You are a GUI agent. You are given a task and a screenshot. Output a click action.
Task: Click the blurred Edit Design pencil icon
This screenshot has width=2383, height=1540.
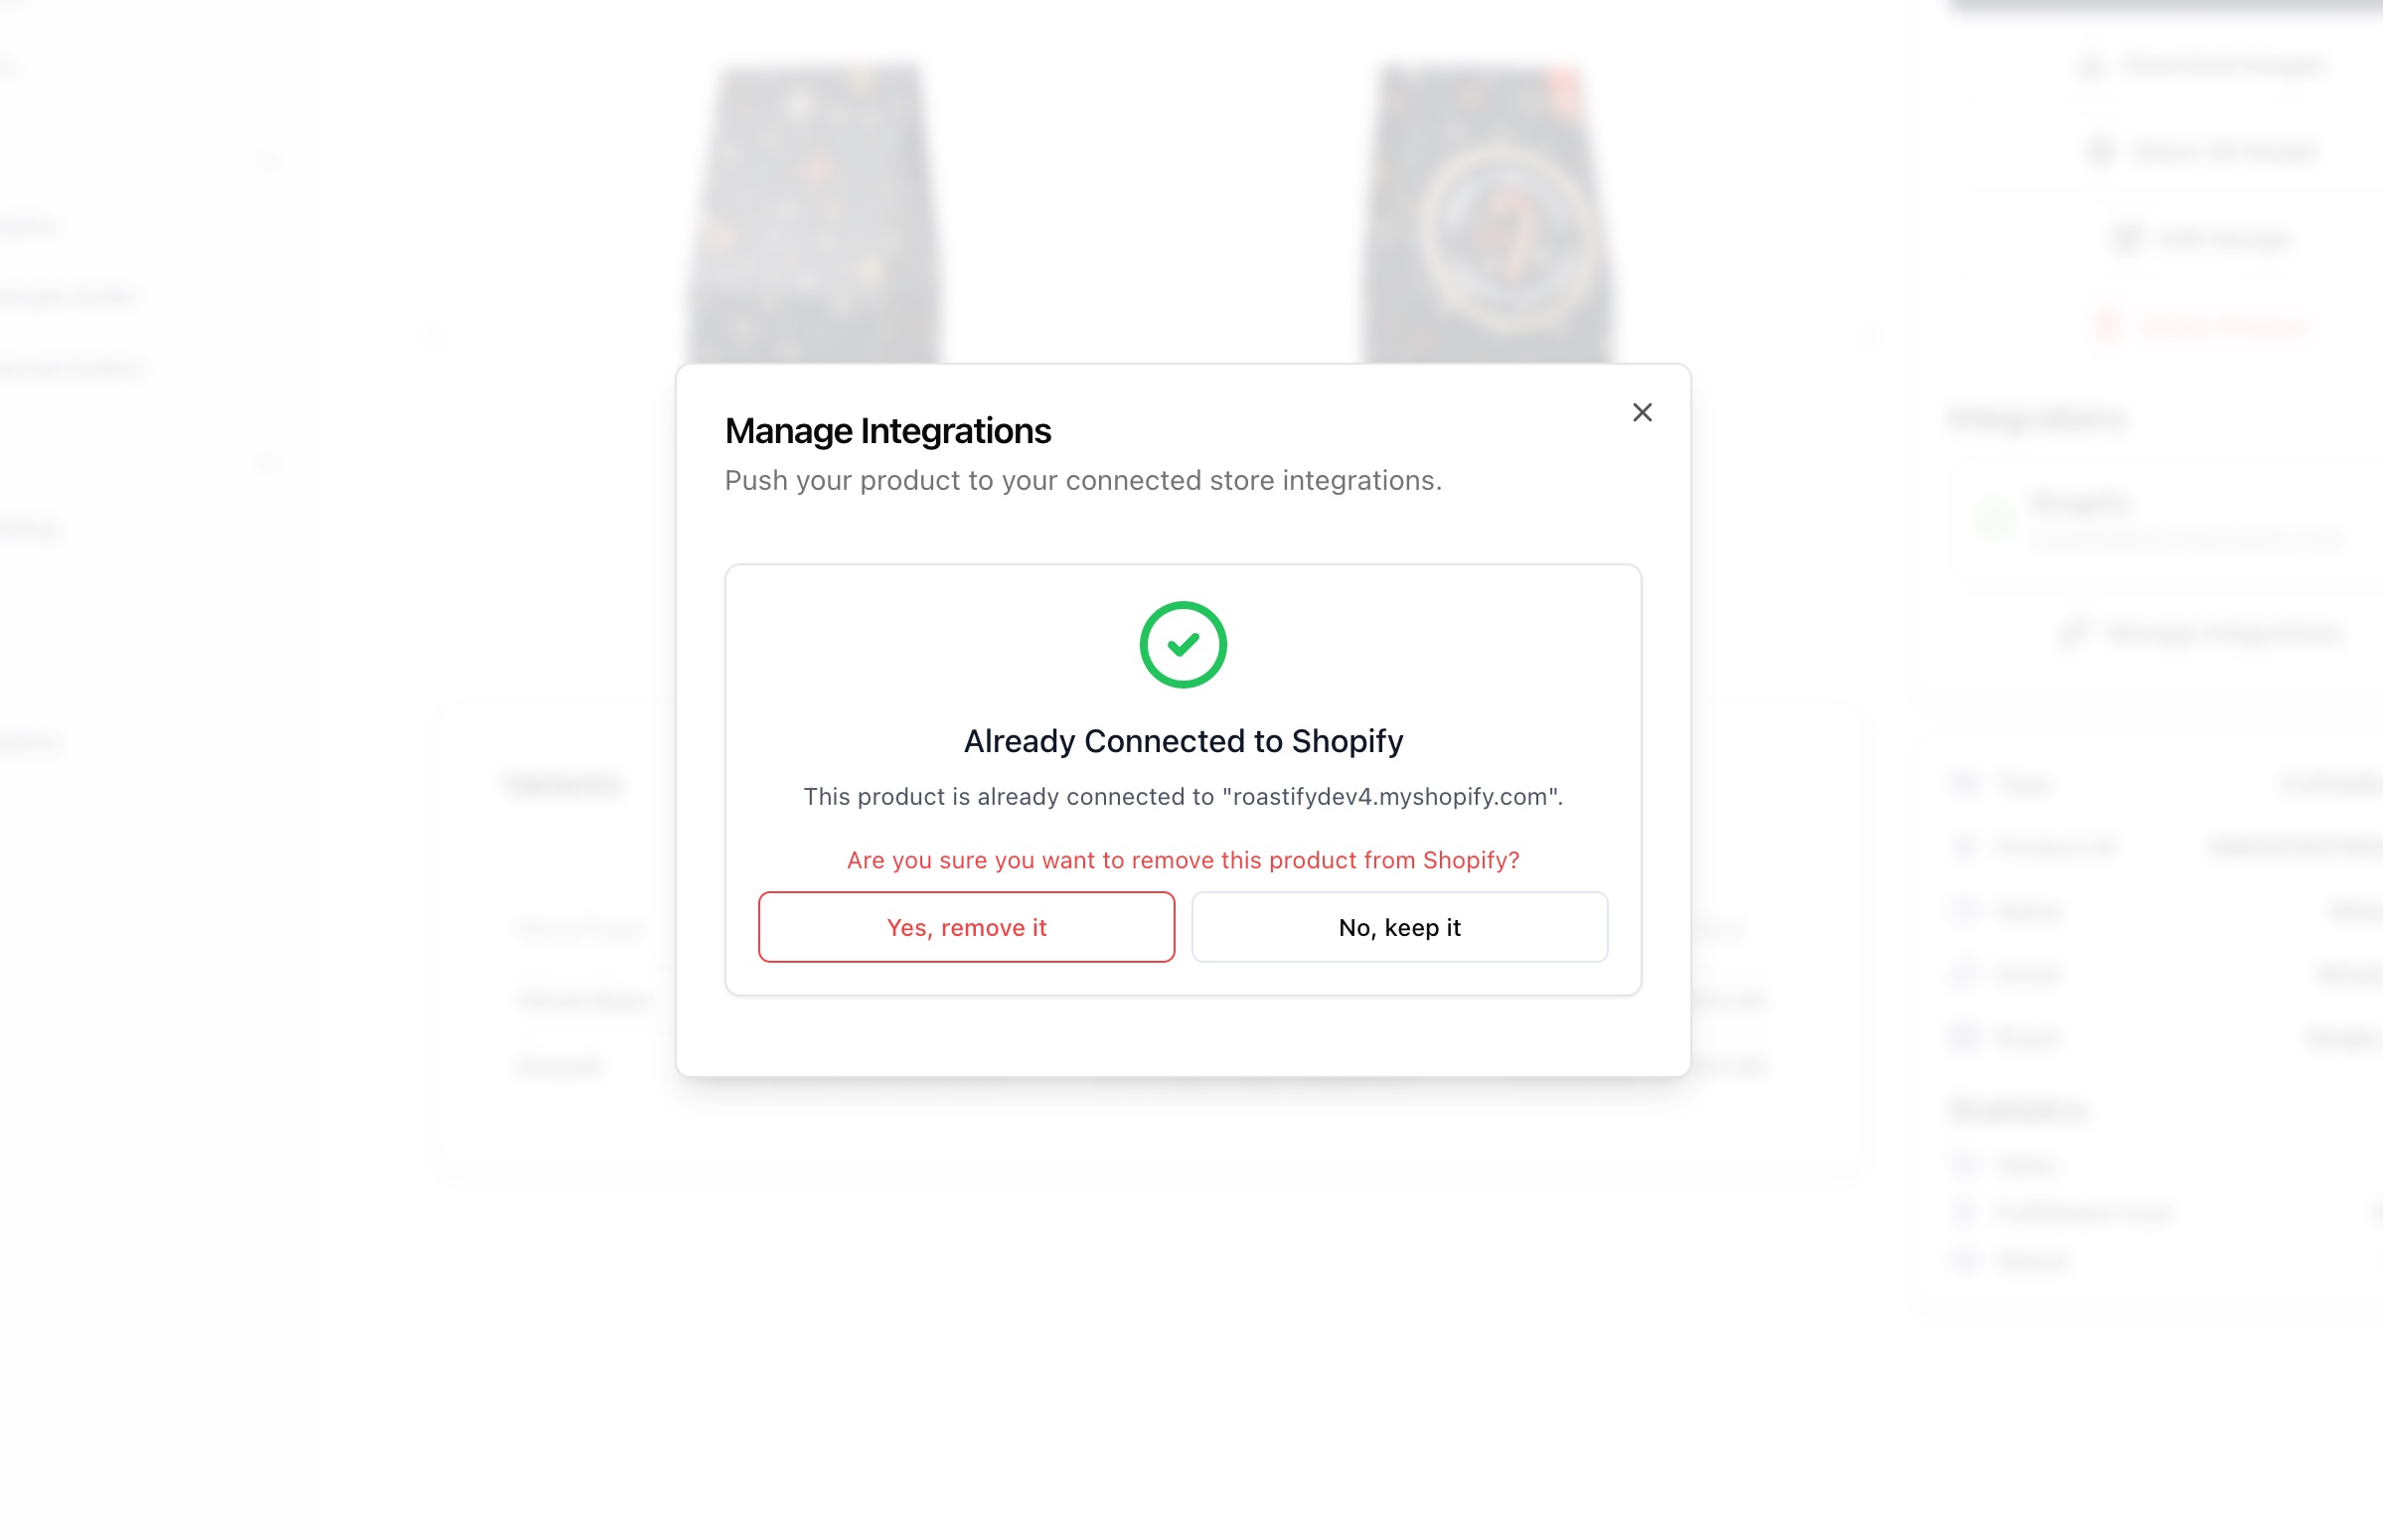(2126, 239)
